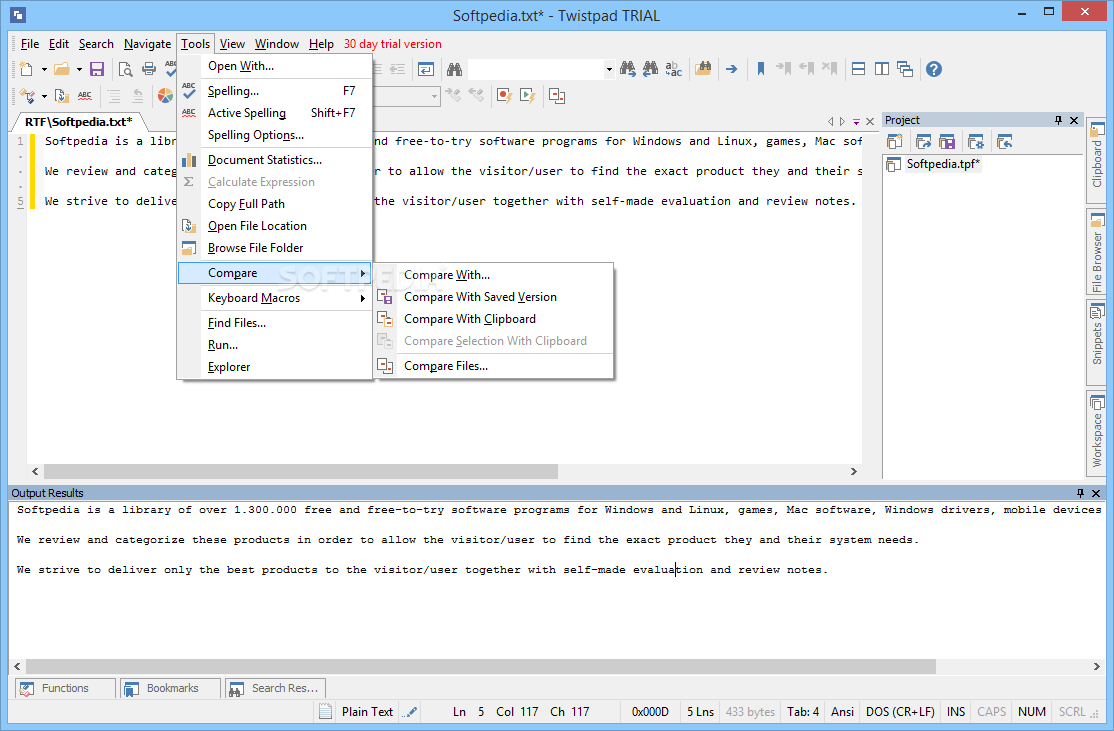Open the Window menu
Viewport: 1114px width, 731px height.
(x=276, y=44)
